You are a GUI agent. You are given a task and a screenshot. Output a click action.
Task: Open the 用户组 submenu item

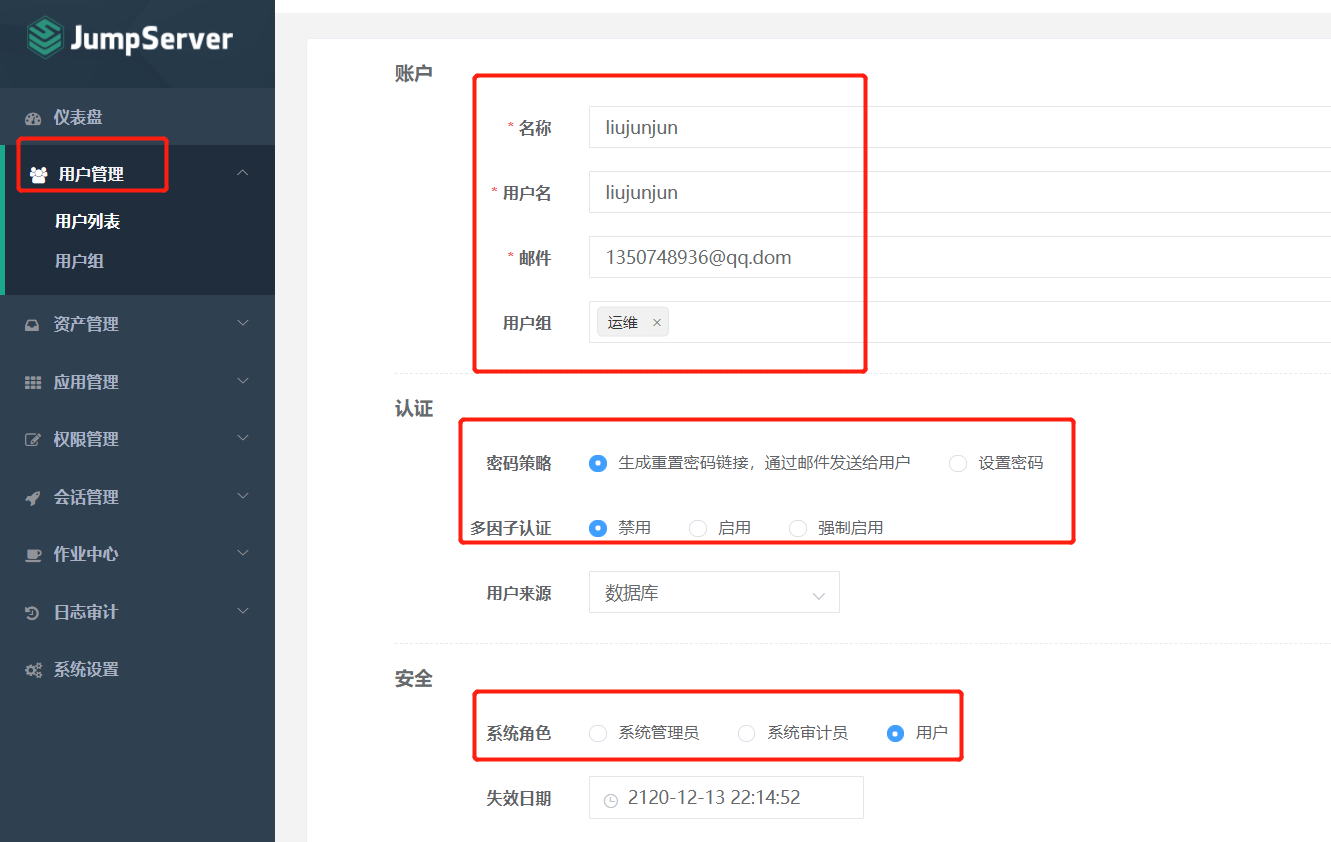(x=80, y=262)
